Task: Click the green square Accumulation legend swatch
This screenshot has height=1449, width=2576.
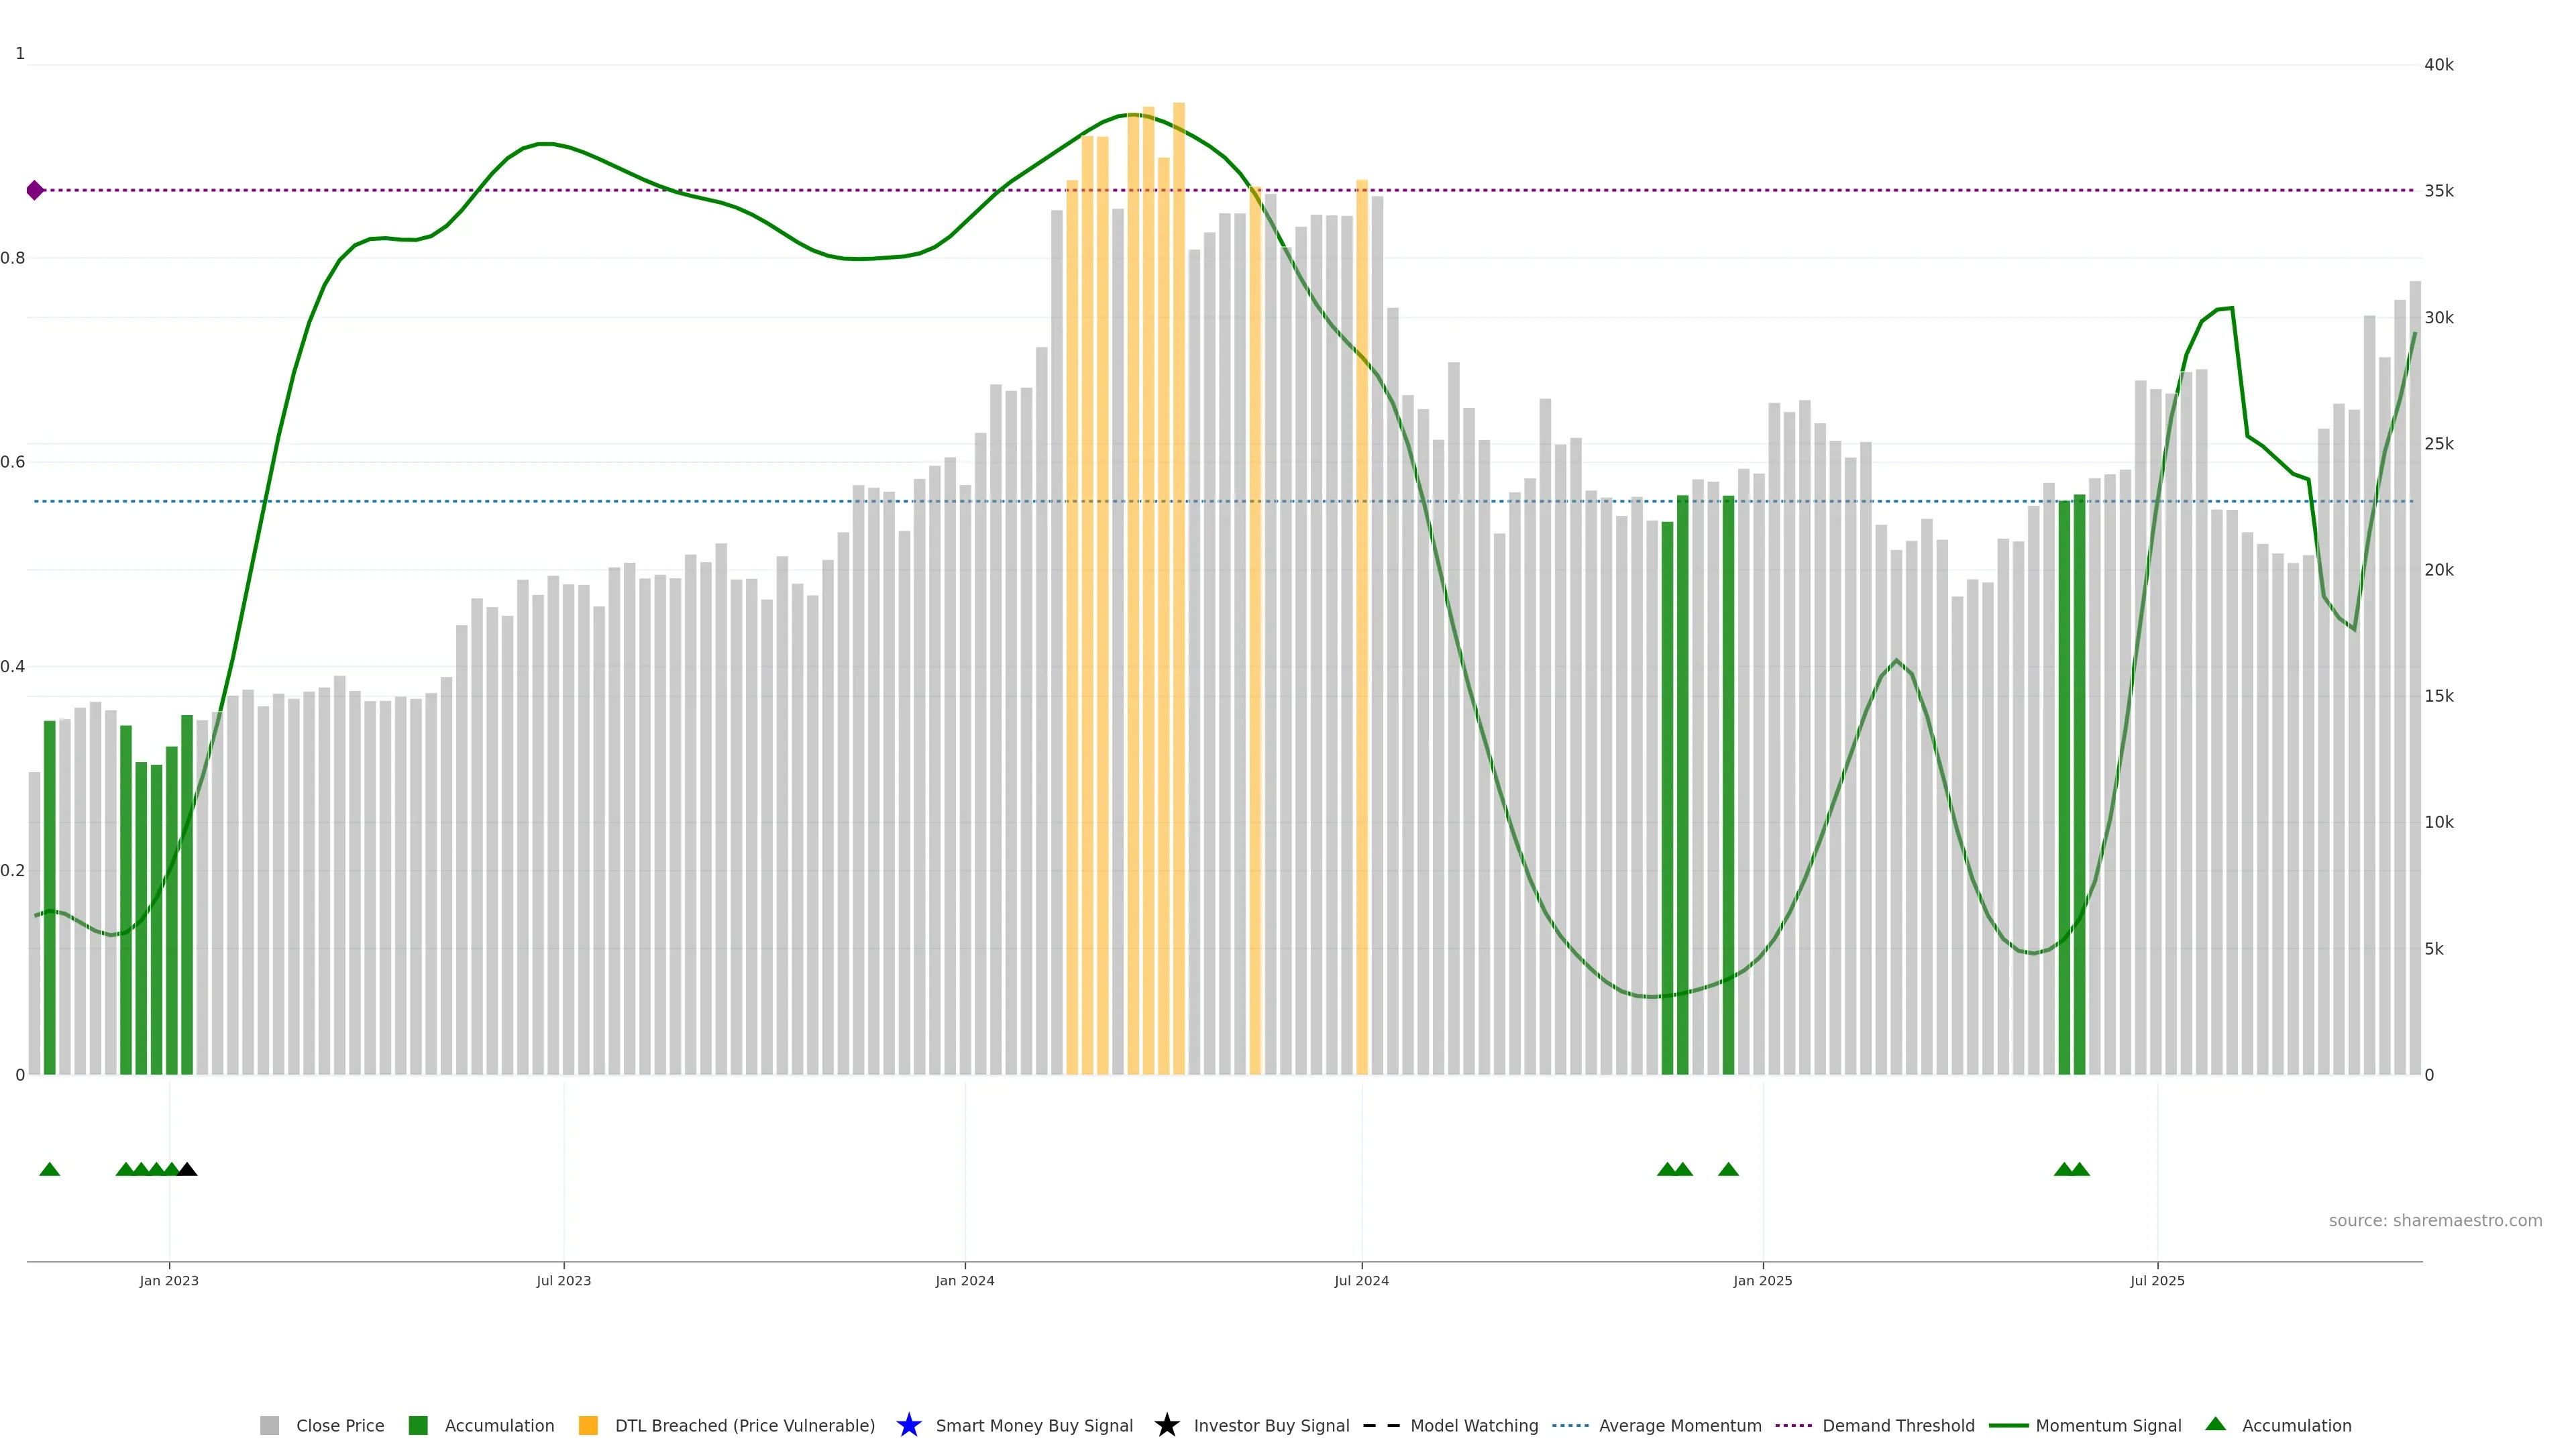Action: coord(418,1425)
